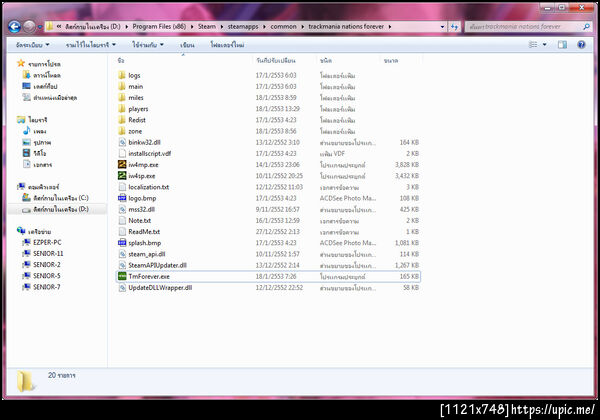Click the Forward navigation arrow button
600x420 pixels.
tap(29, 27)
